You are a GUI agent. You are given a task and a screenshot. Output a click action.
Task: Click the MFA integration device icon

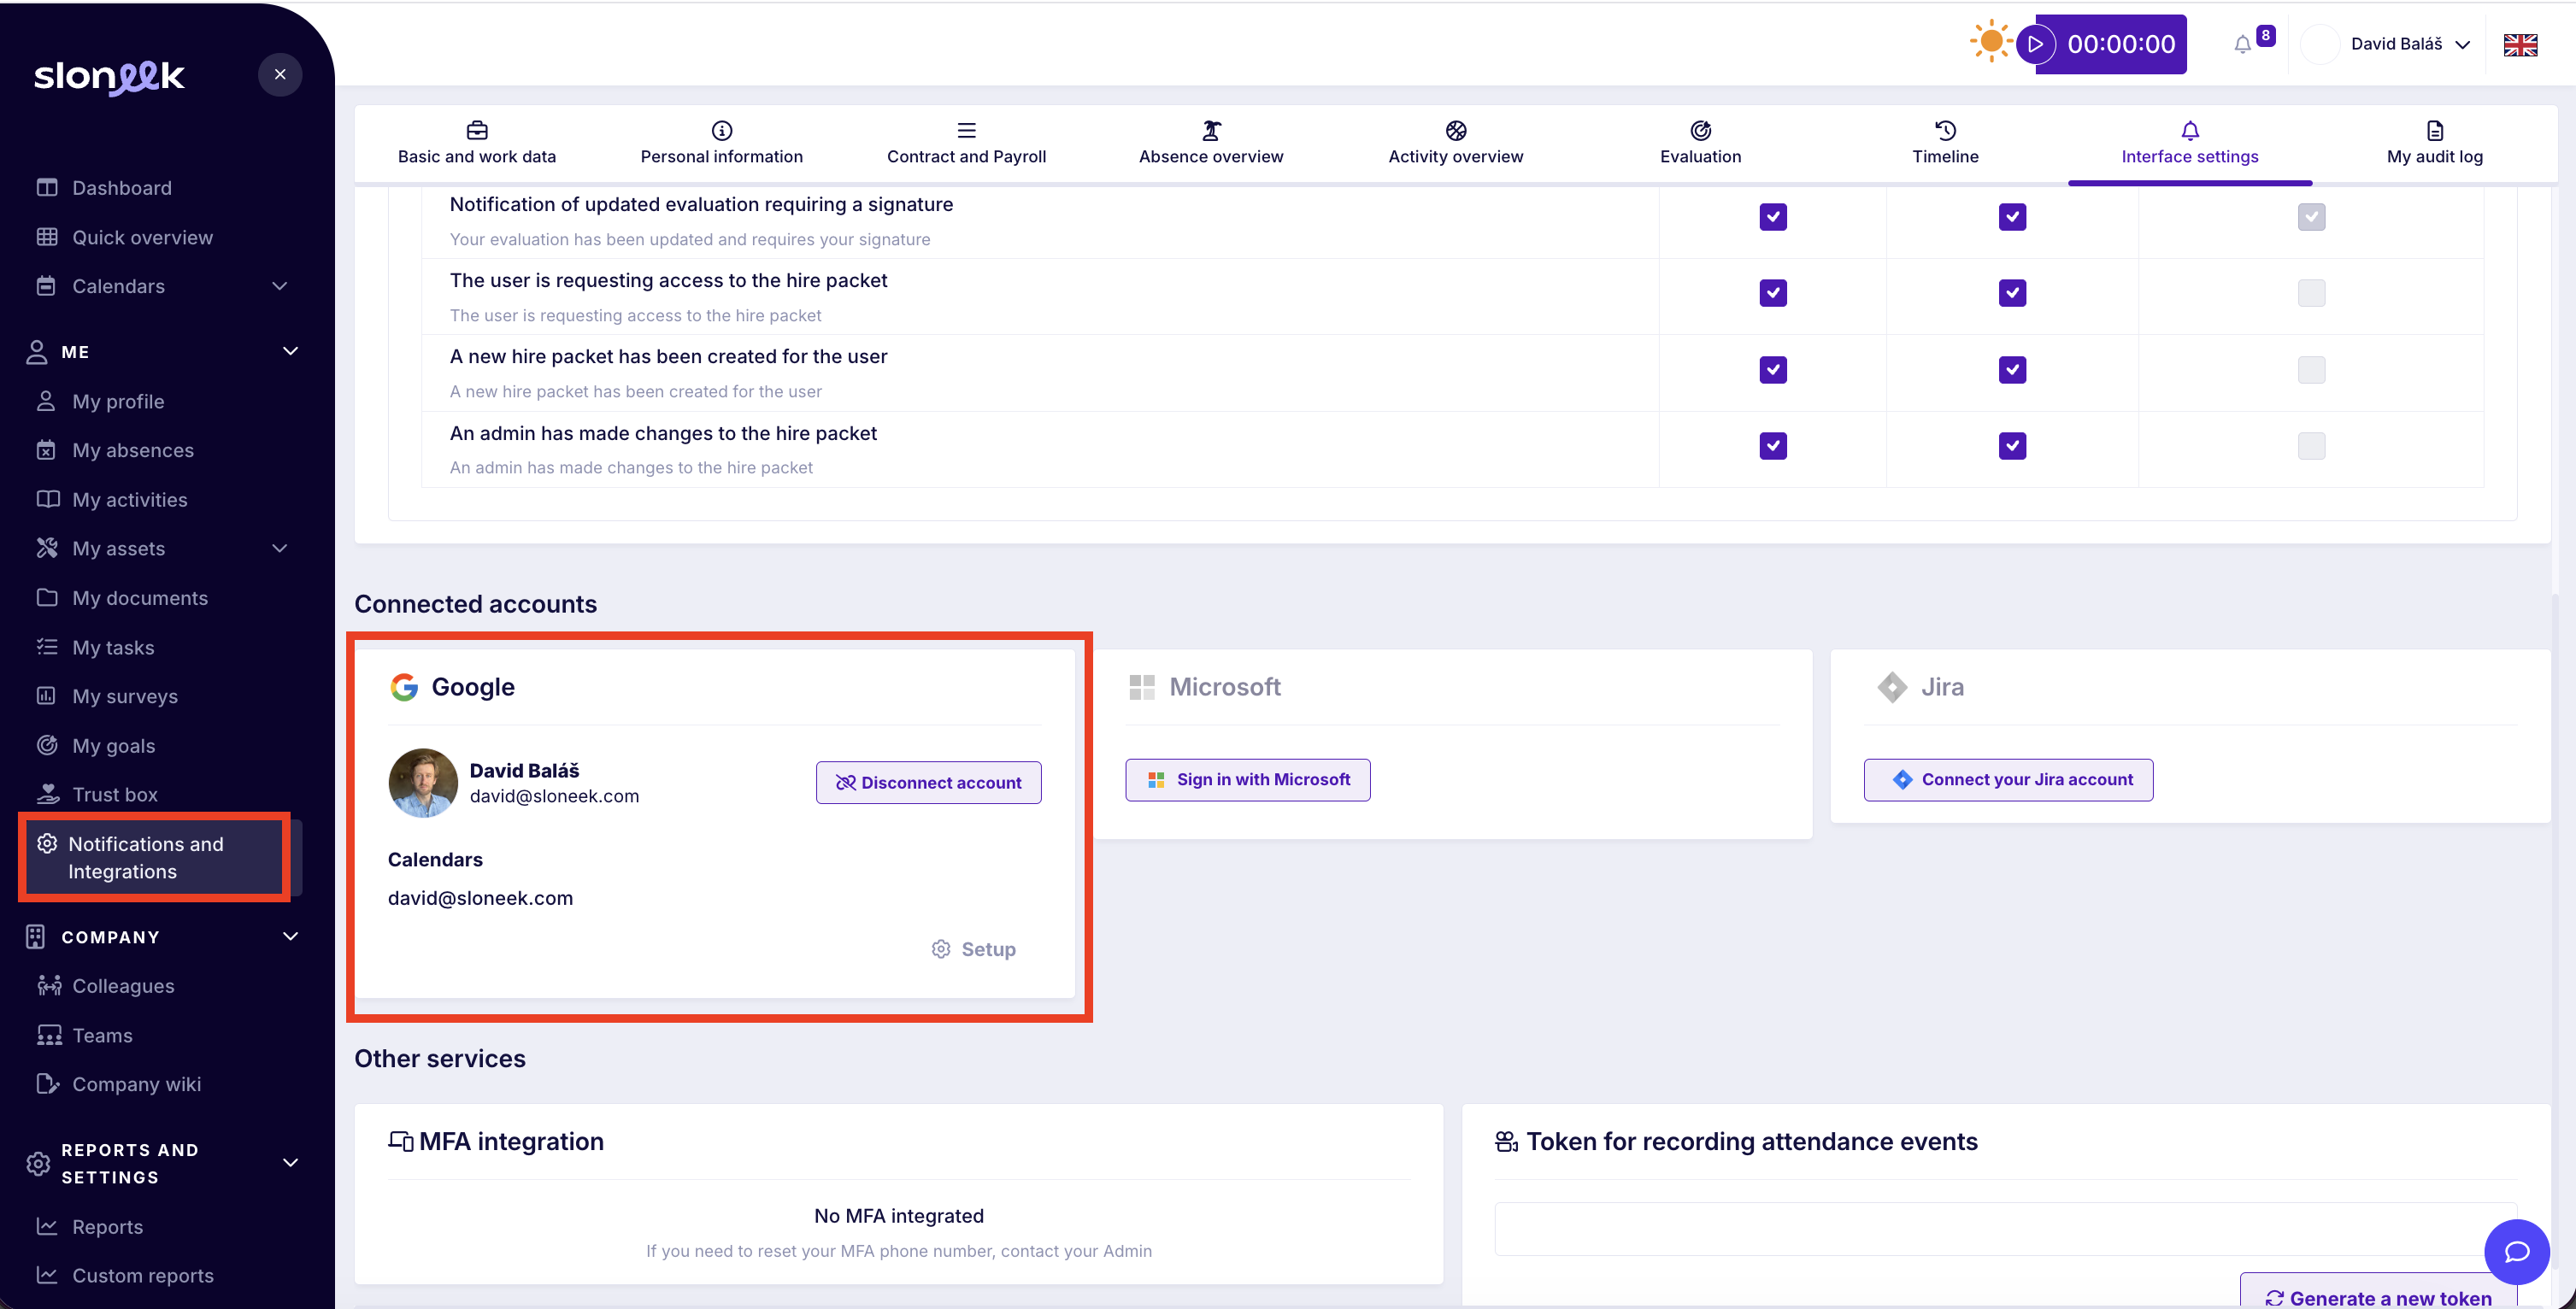[401, 1141]
